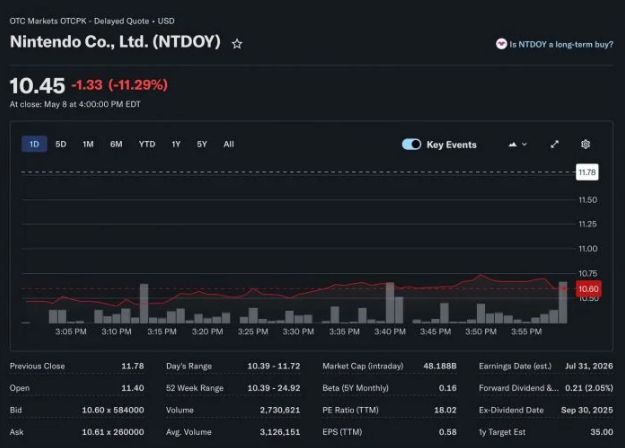Click the Open value 11.40

(133, 388)
